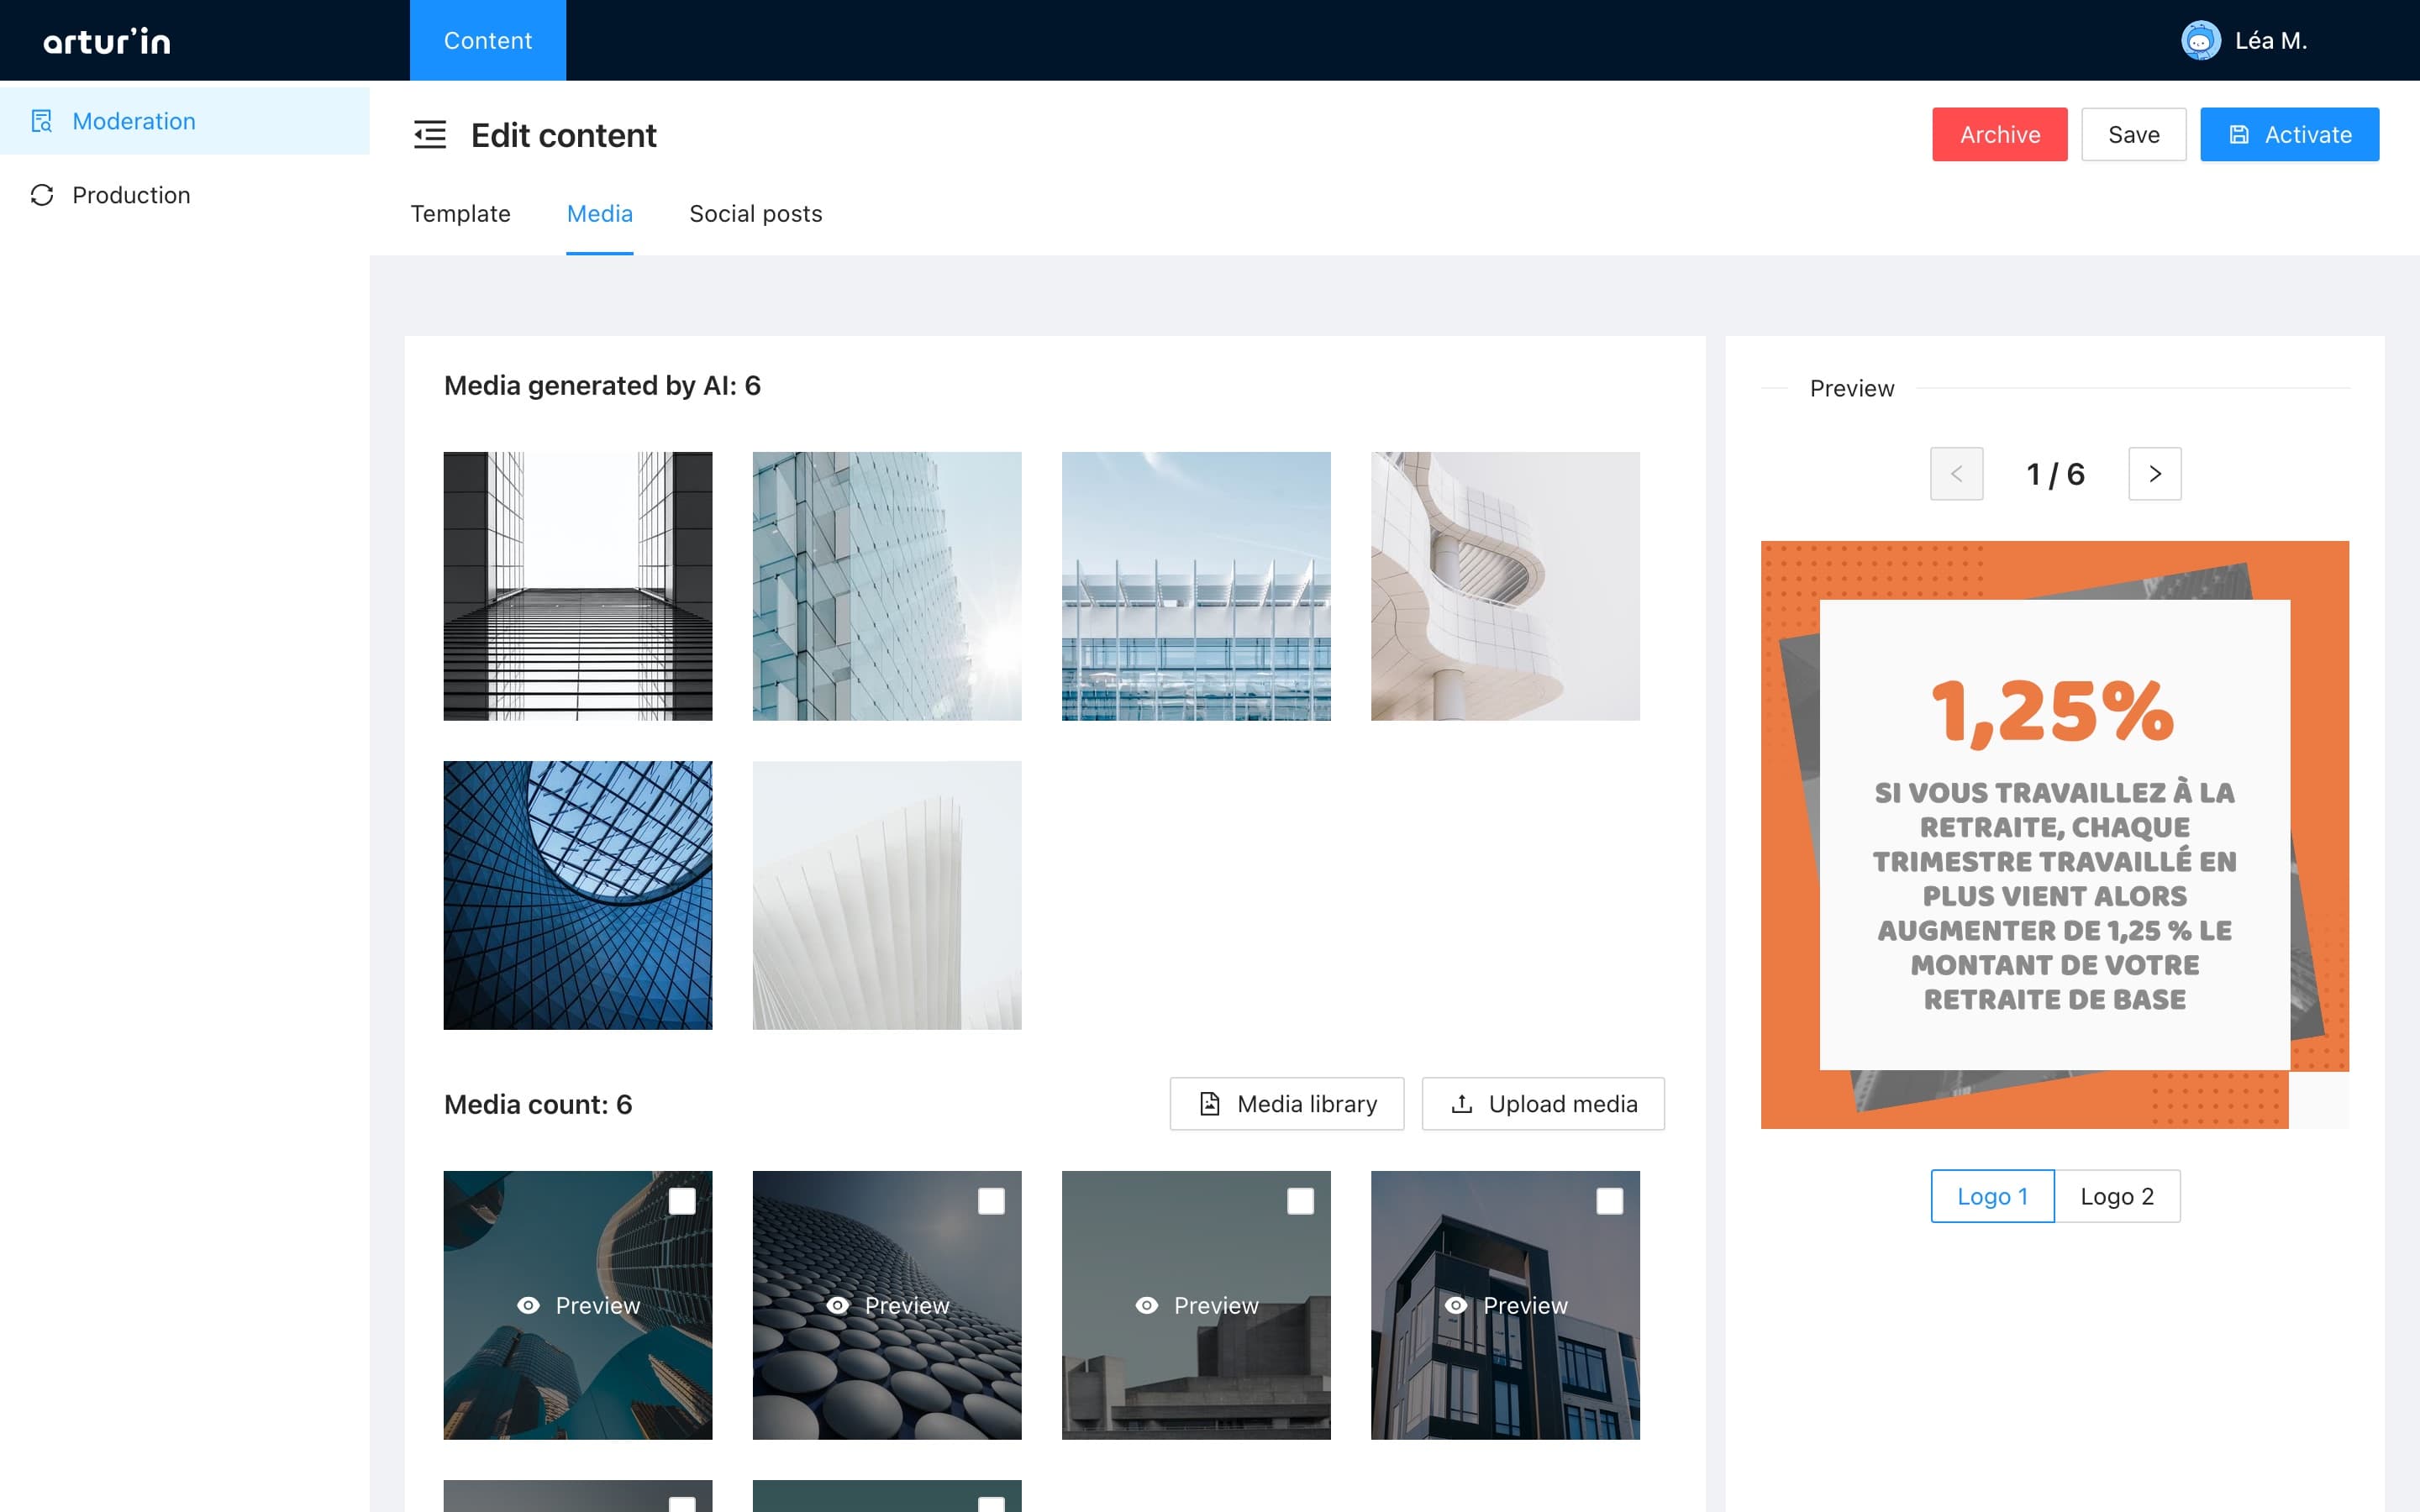Select the white fins architecture AI image
The height and width of the screenshot is (1512, 2420).
click(887, 895)
